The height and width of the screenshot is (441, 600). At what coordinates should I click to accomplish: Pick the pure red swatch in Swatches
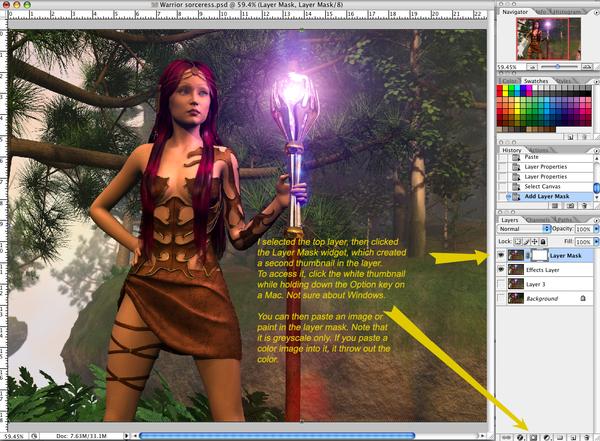pyautogui.click(x=500, y=88)
